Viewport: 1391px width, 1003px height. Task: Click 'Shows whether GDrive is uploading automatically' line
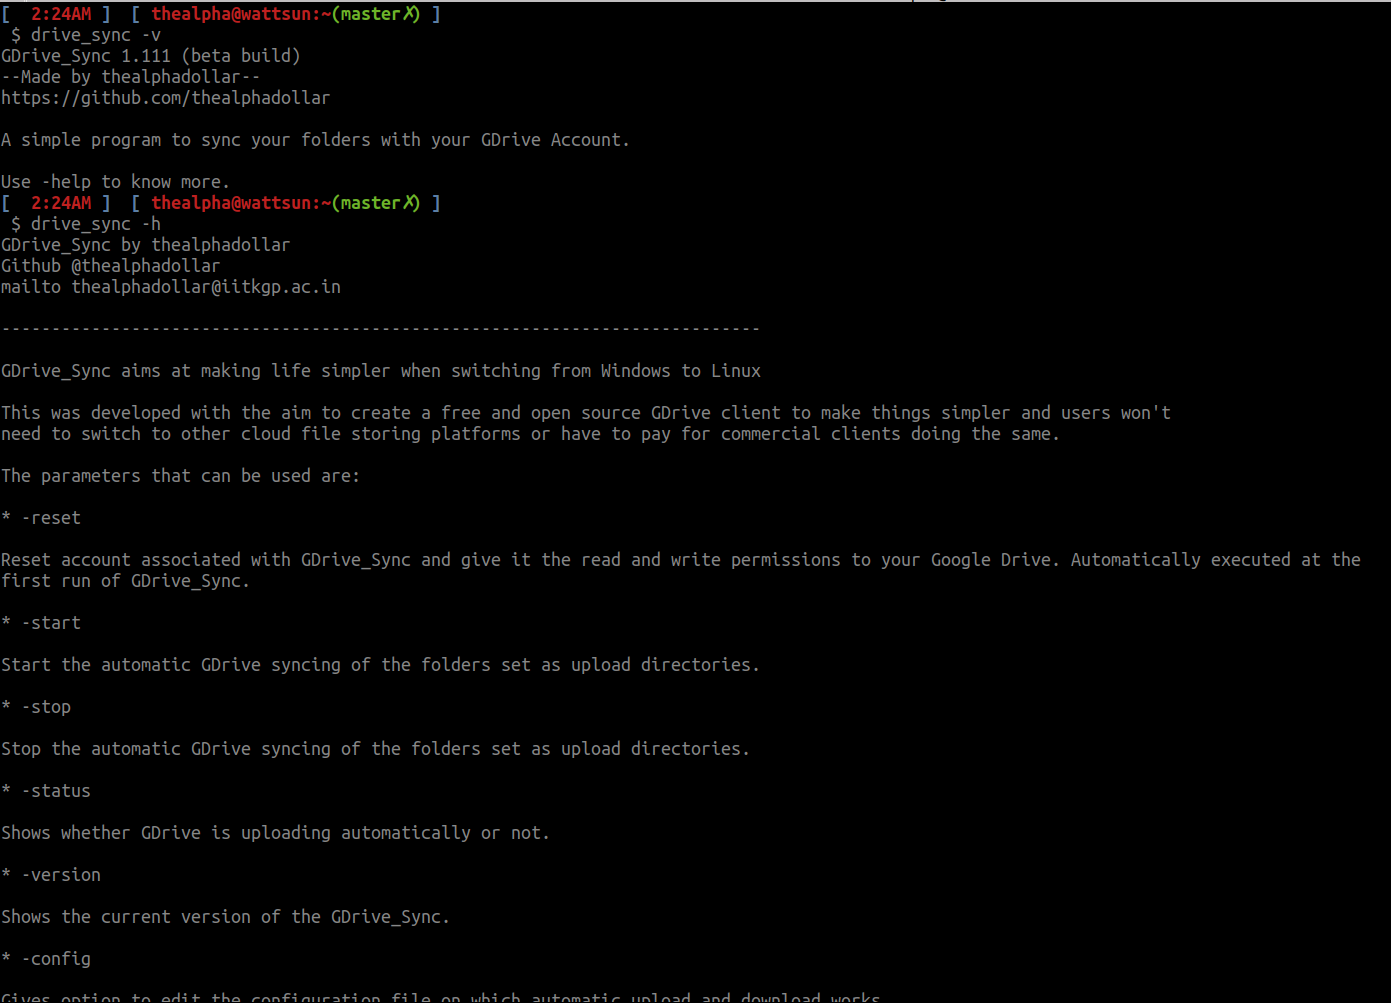point(275,833)
